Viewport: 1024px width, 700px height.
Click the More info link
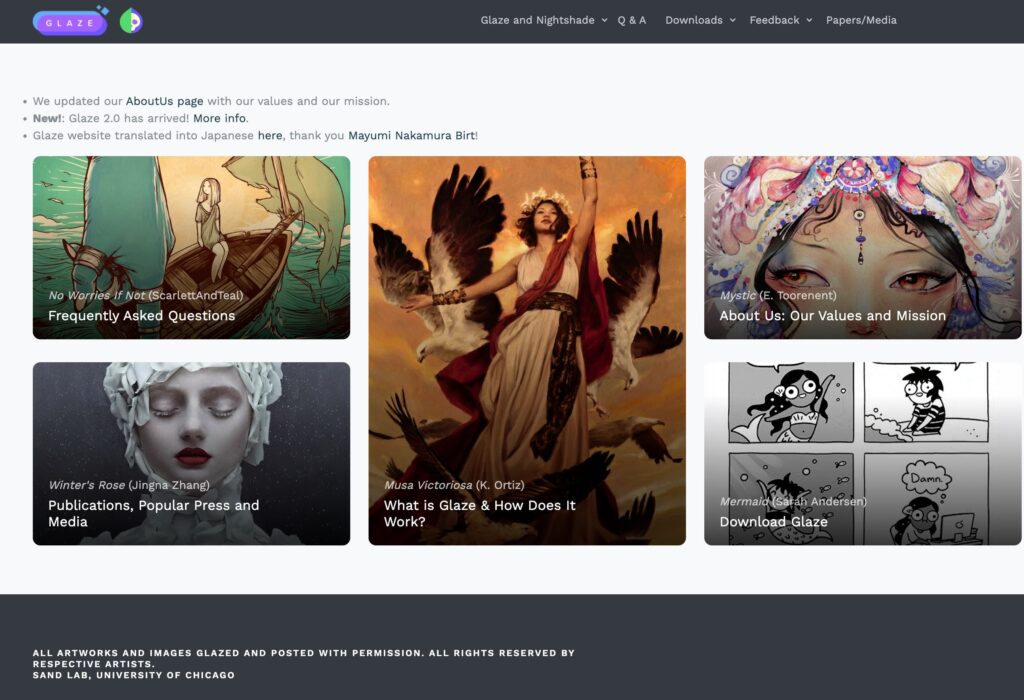click(219, 118)
